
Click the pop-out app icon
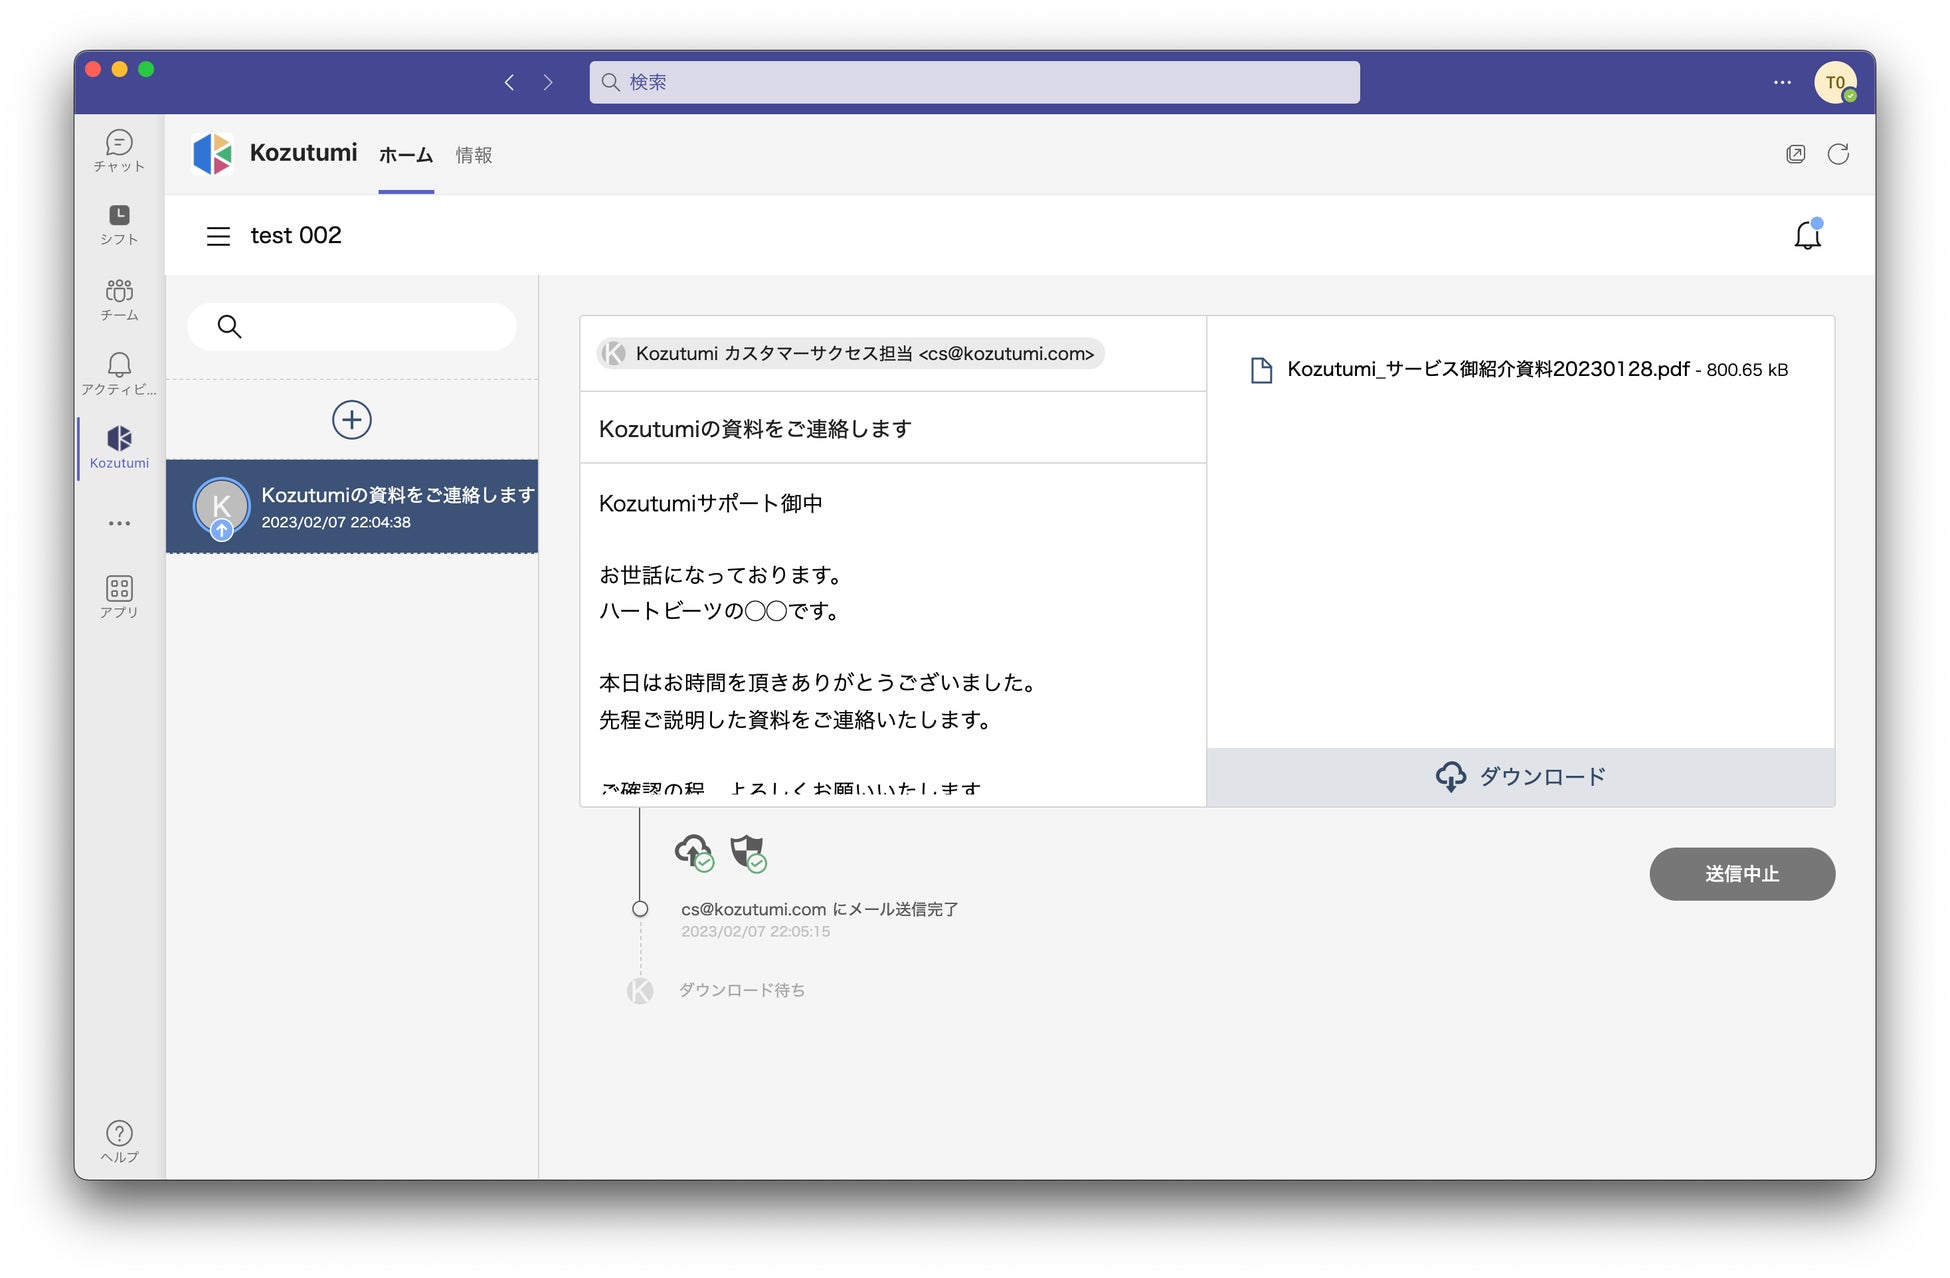(1796, 154)
